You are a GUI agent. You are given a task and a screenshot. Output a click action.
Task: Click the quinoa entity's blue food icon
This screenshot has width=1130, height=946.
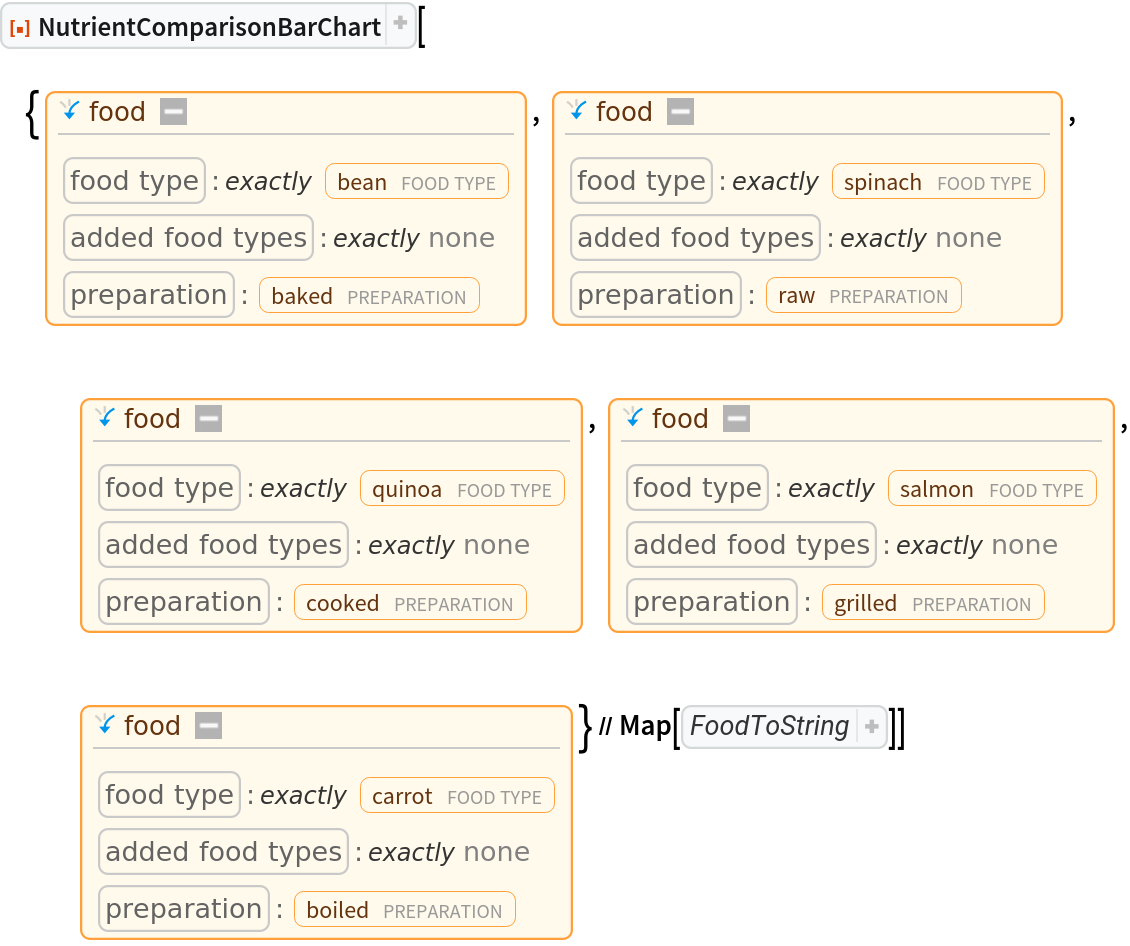(106, 418)
